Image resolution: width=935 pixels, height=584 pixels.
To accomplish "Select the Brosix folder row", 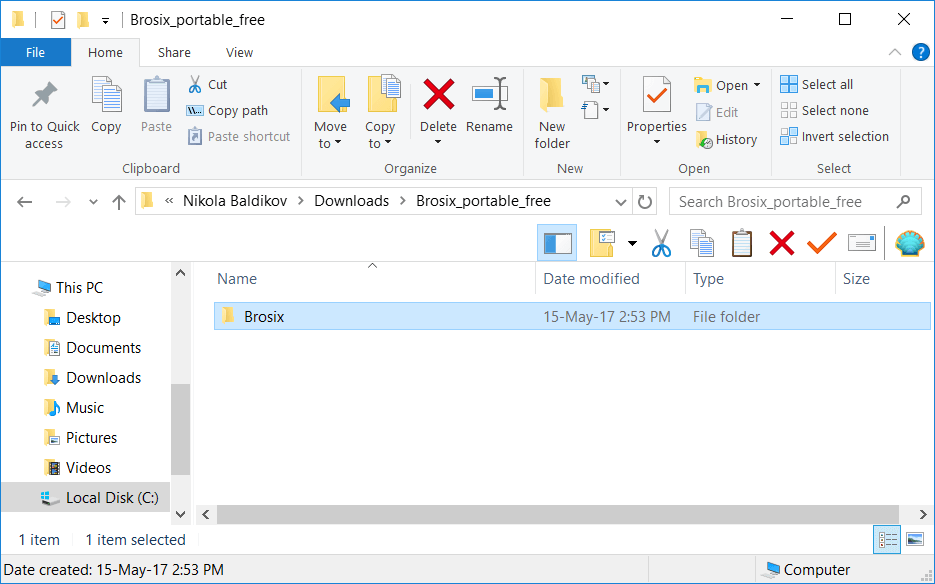I will pyautogui.click(x=572, y=316).
